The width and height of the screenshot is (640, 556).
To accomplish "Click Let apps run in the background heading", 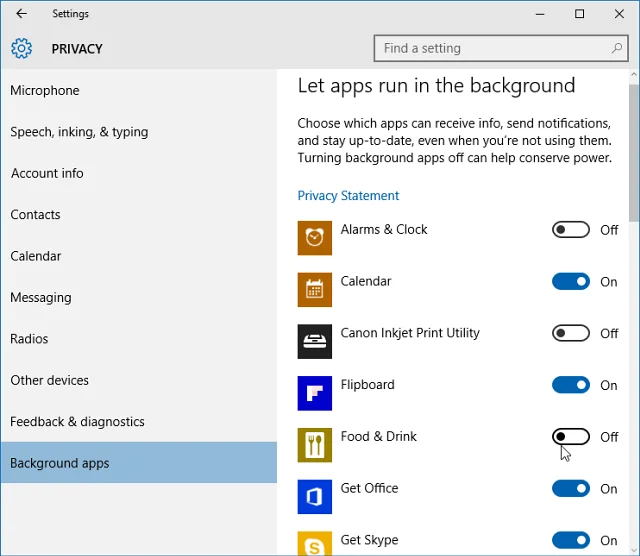I will [436, 86].
